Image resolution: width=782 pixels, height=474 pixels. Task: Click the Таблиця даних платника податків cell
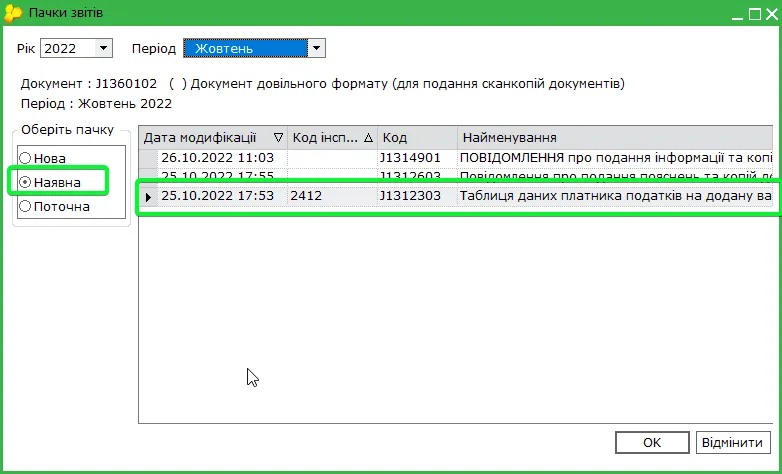(x=615, y=196)
